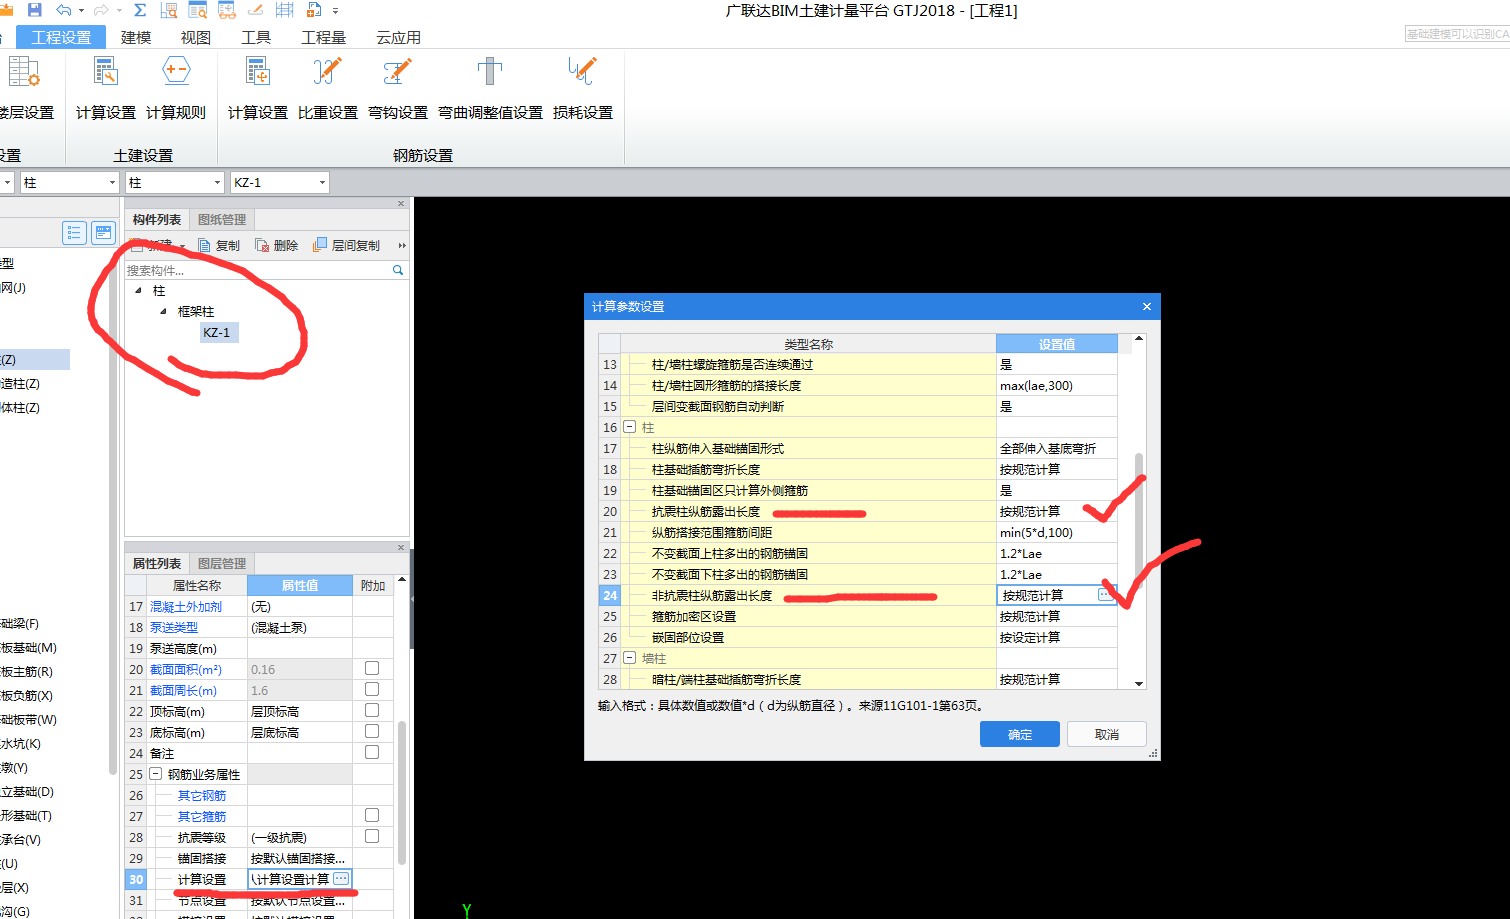The height and width of the screenshot is (919, 1510).
Task: Open 弯曲调整值设置 in the ribbon
Action: click(x=490, y=88)
